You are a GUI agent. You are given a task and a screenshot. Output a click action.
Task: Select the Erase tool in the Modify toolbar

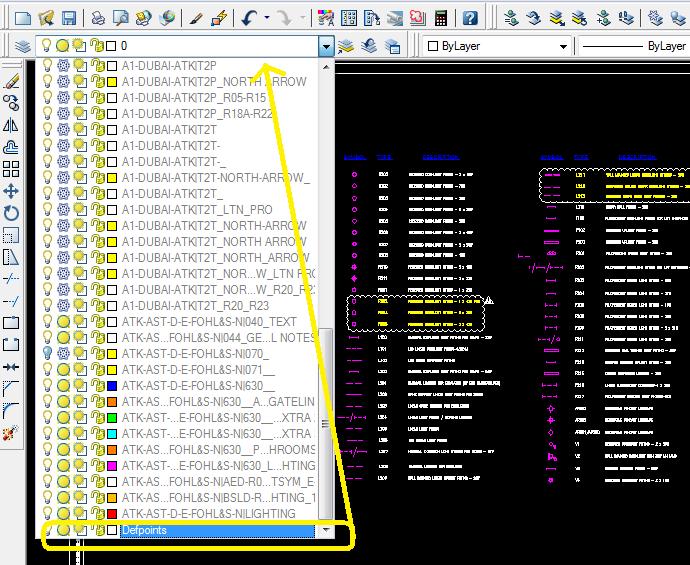[x=11, y=81]
